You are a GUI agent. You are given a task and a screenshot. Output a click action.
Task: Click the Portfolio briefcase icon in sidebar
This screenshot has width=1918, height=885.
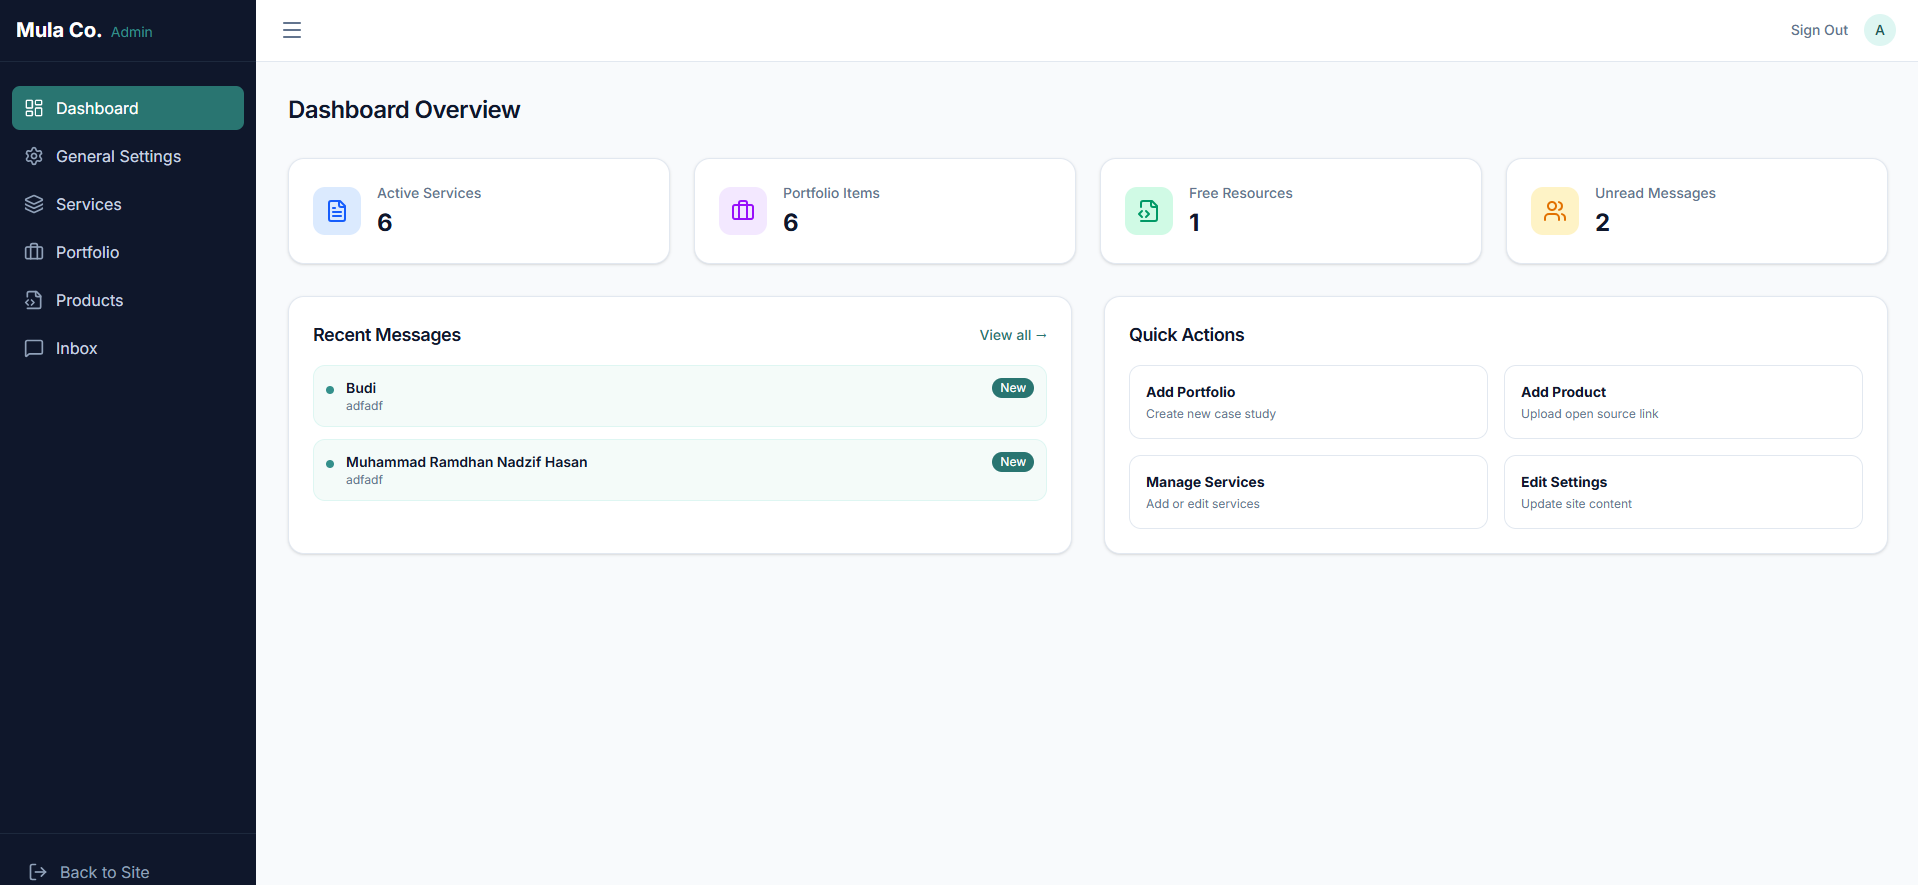(34, 252)
